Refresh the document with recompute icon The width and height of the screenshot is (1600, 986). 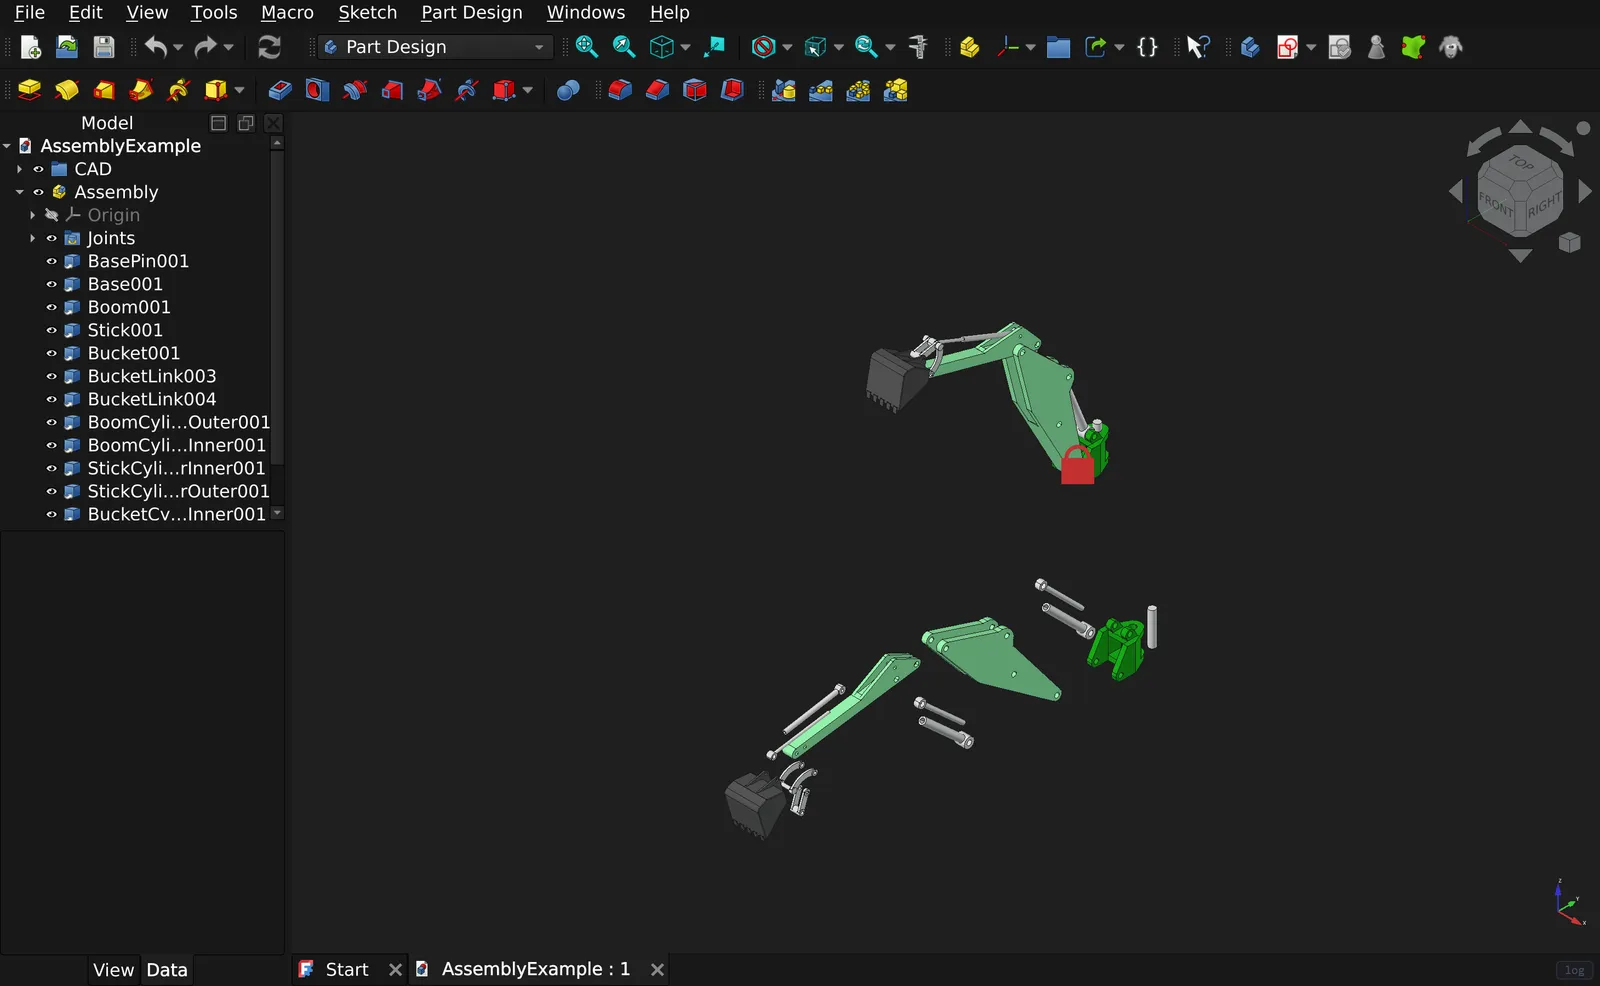point(269,47)
